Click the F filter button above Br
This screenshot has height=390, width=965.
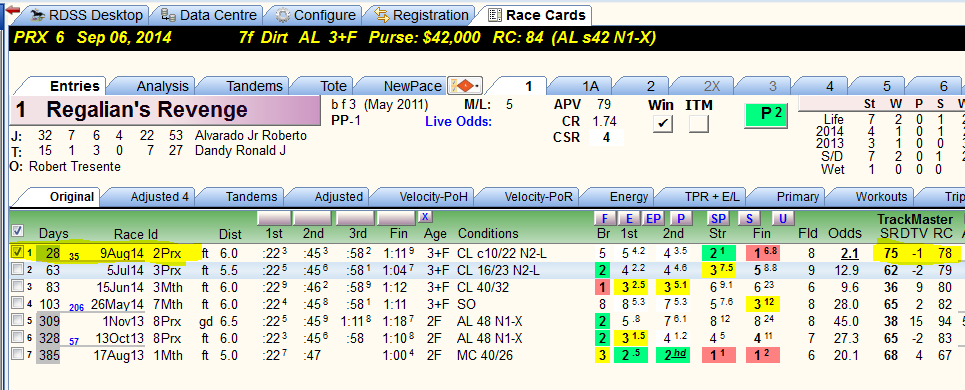[x=604, y=218]
